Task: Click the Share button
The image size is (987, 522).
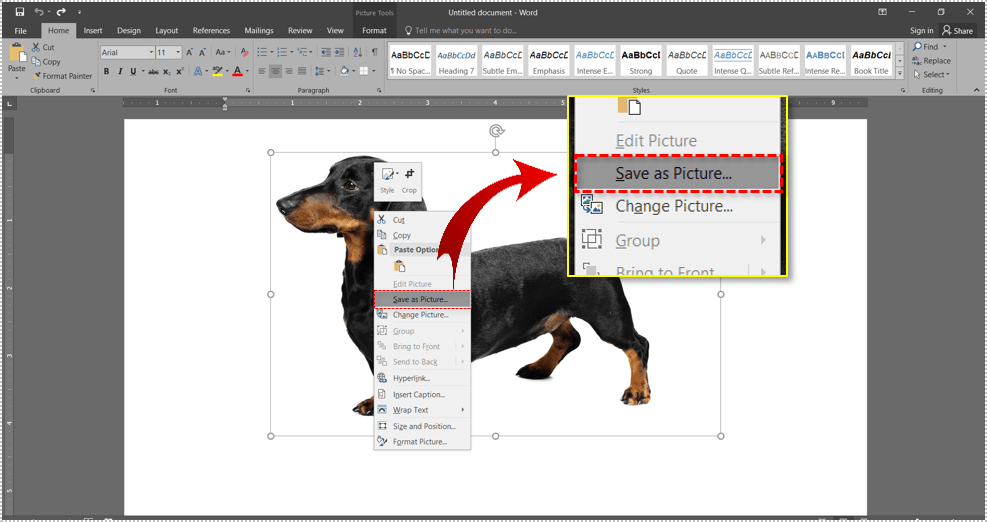Action: [957, 31]
